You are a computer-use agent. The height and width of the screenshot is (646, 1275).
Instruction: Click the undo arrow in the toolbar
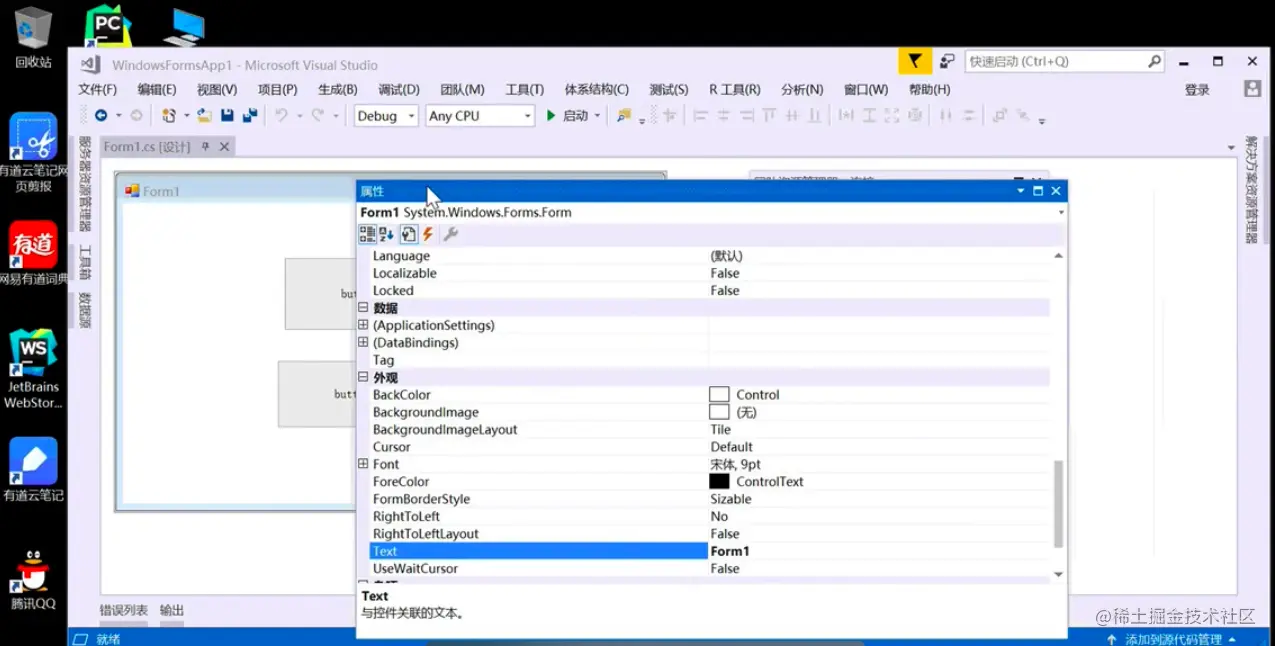point(281,116)
